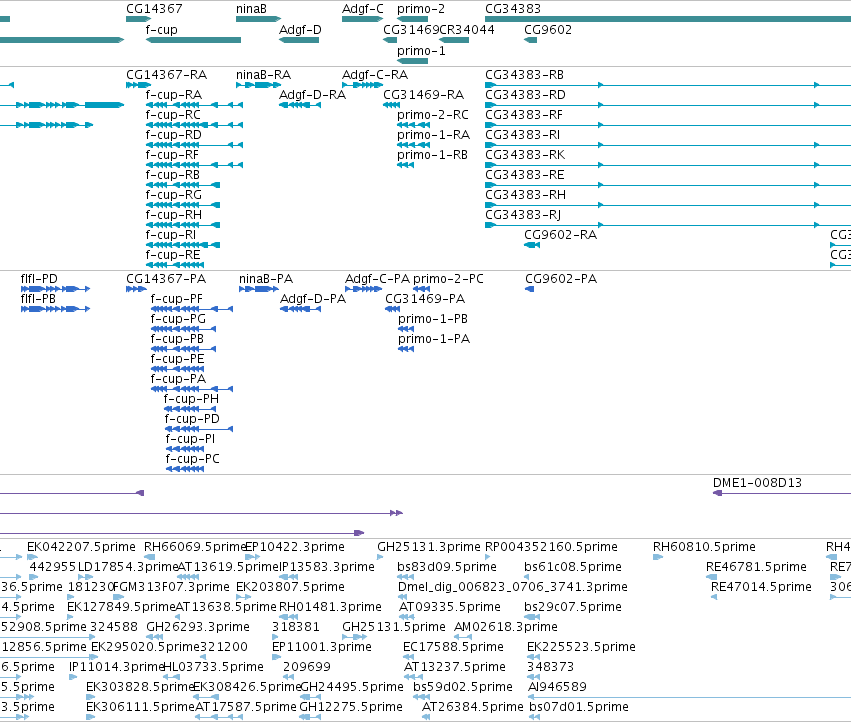Select the CG34383-RI transcript
This screenshot has width=851, height=722.
[x=668, y=145]
